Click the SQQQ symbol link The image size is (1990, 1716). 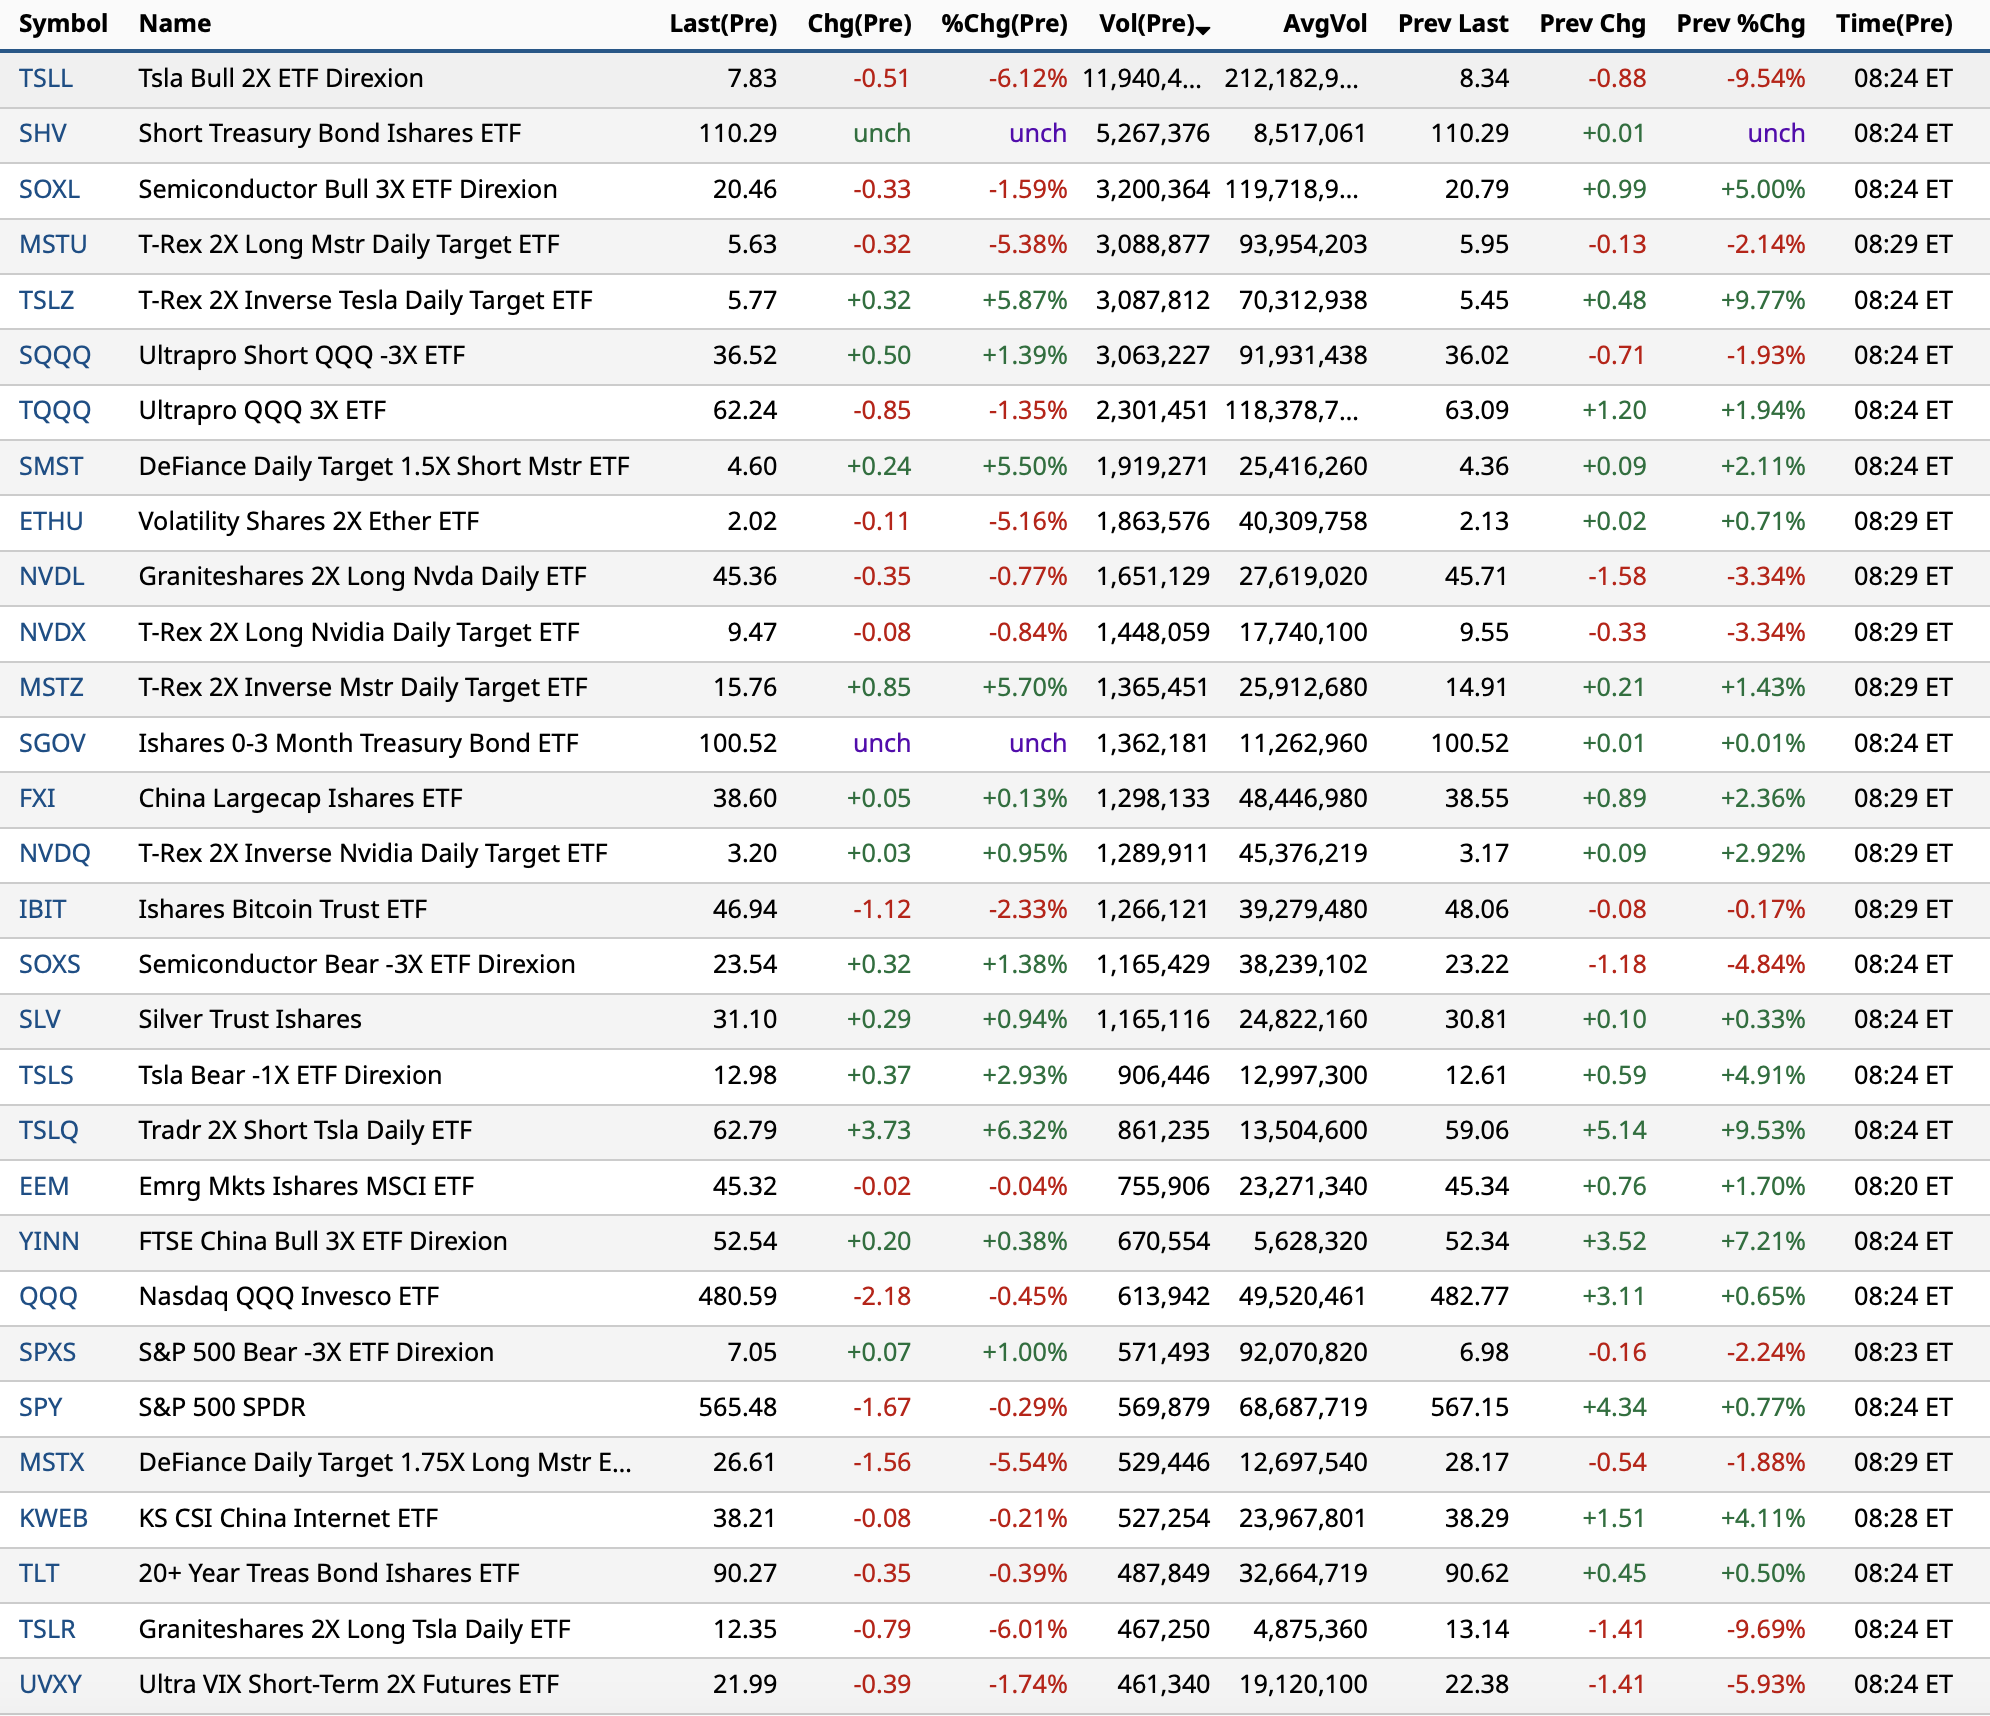pyautogui.click(x=54, y=355)
